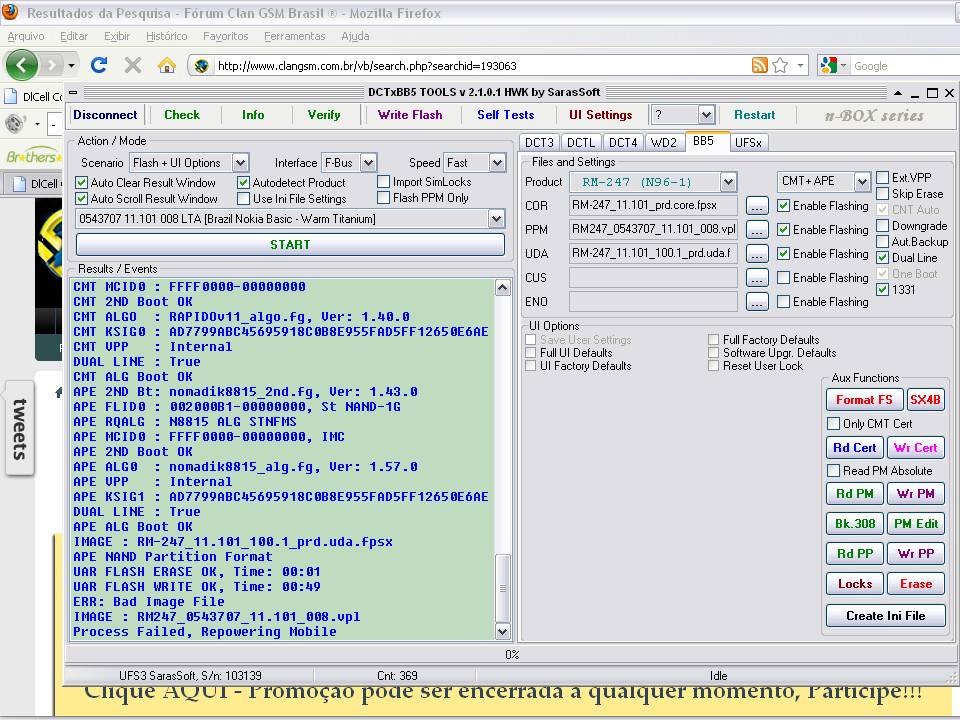The image size is (960, 720).
Task: Open the back history dropdown arrow
Action: (72, 65)
